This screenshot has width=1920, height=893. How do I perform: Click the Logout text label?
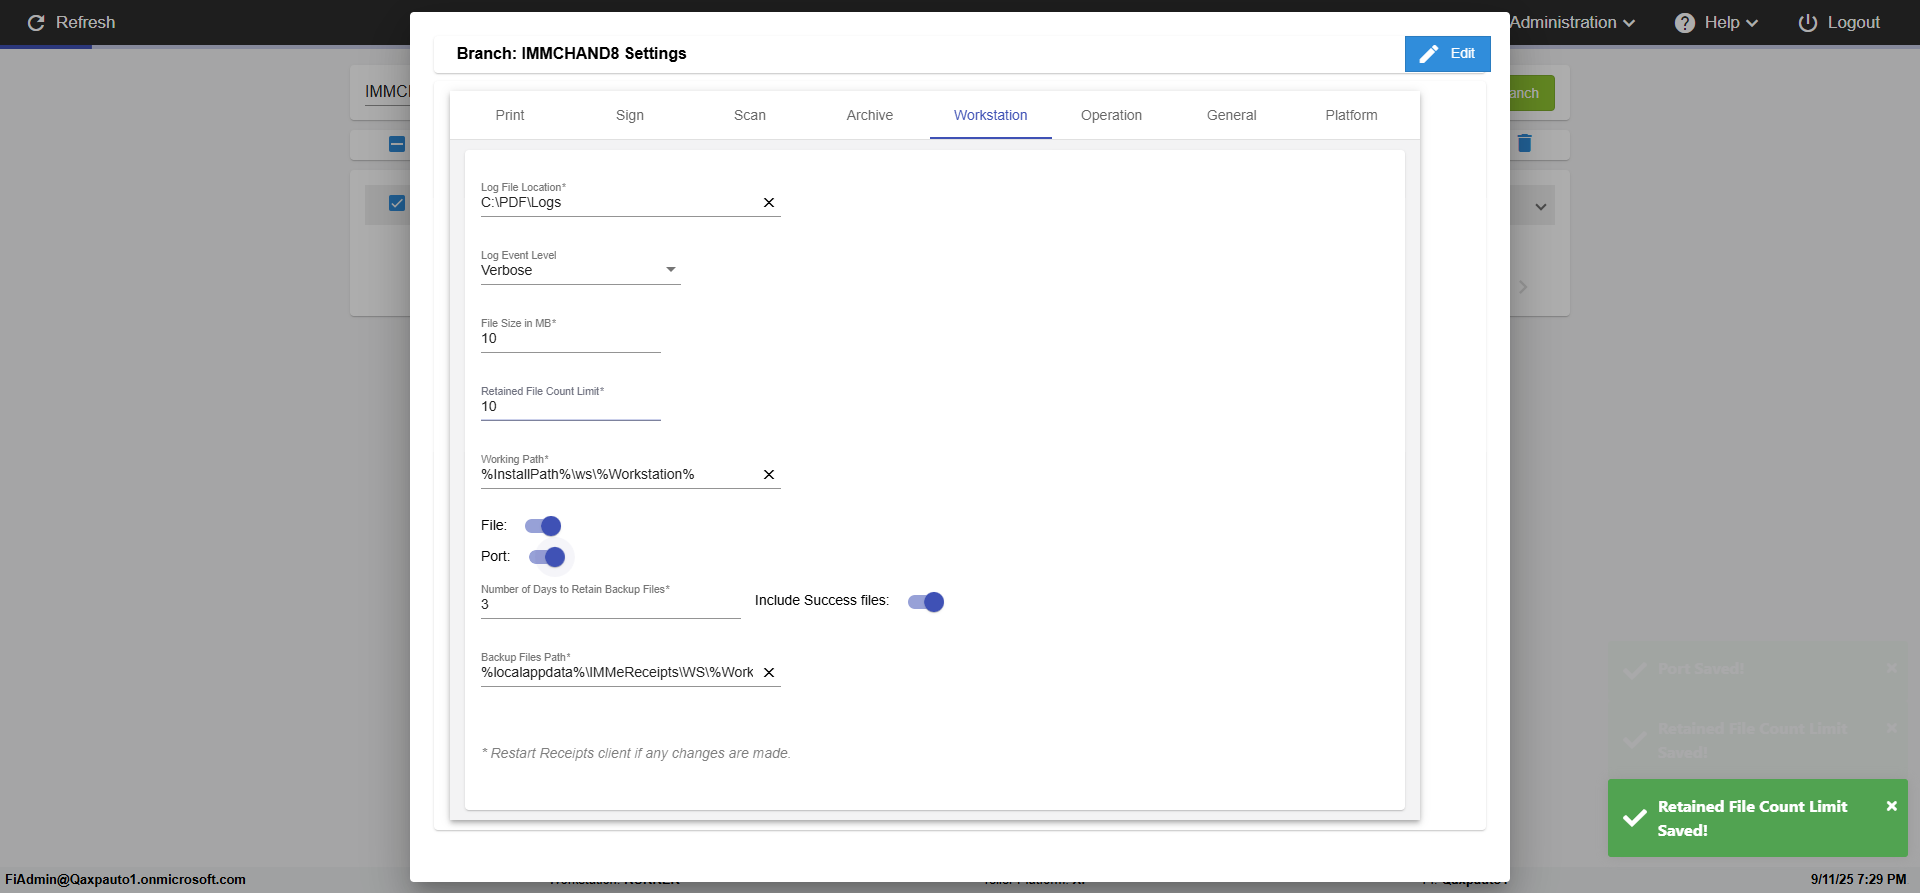pyautogui.click(x=1854, y=22)
